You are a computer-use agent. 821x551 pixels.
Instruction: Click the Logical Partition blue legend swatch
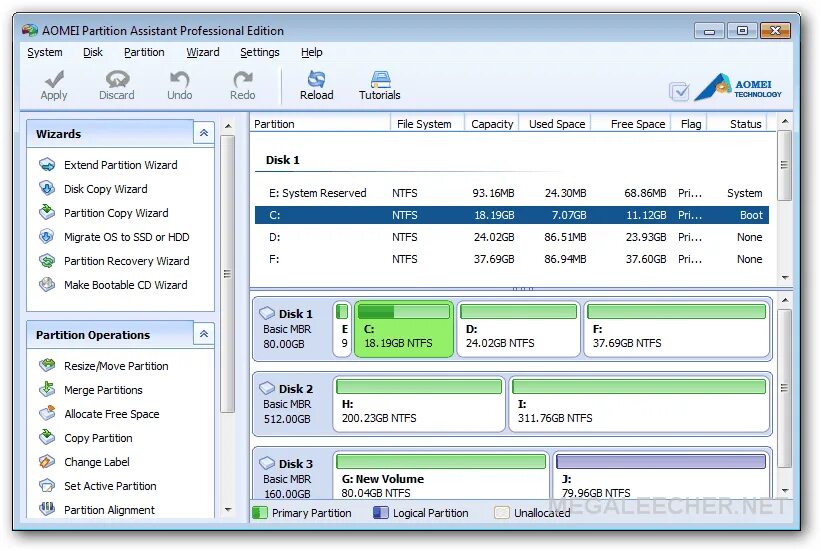[x=381, y=513]
